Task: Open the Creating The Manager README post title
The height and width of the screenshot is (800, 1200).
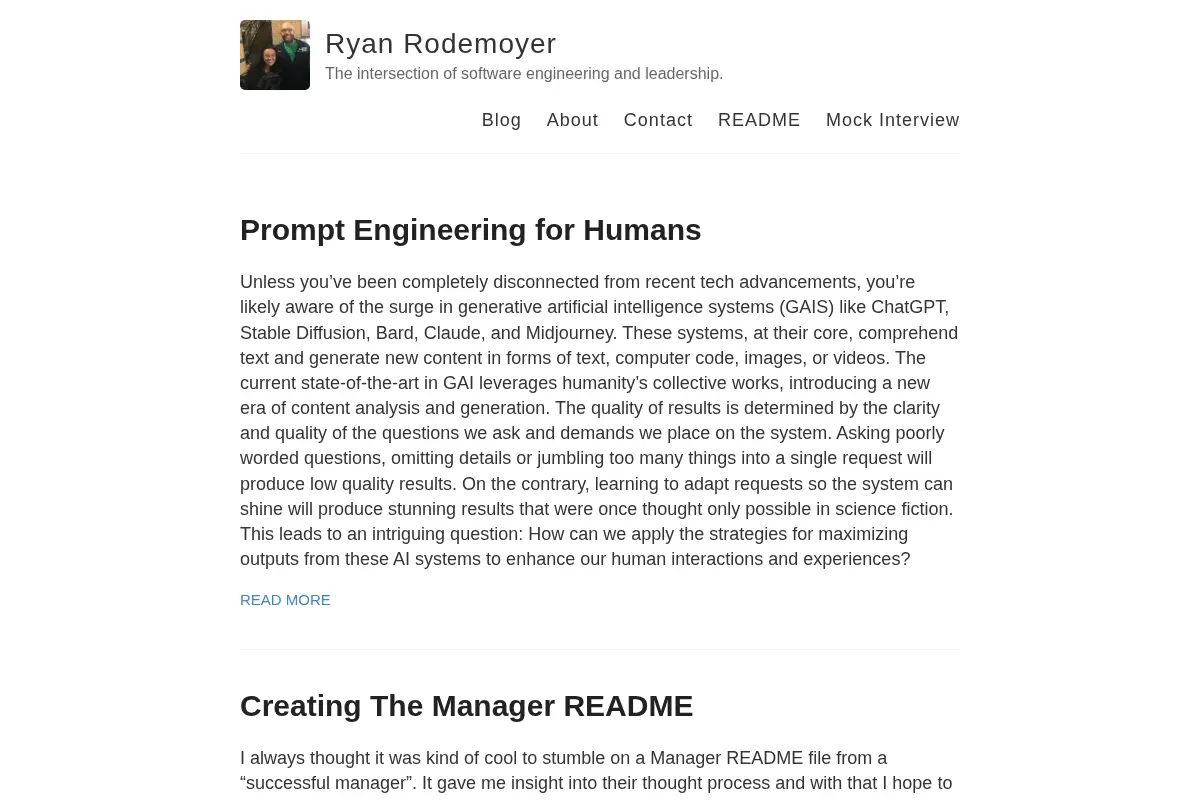Action: point(466,706)
